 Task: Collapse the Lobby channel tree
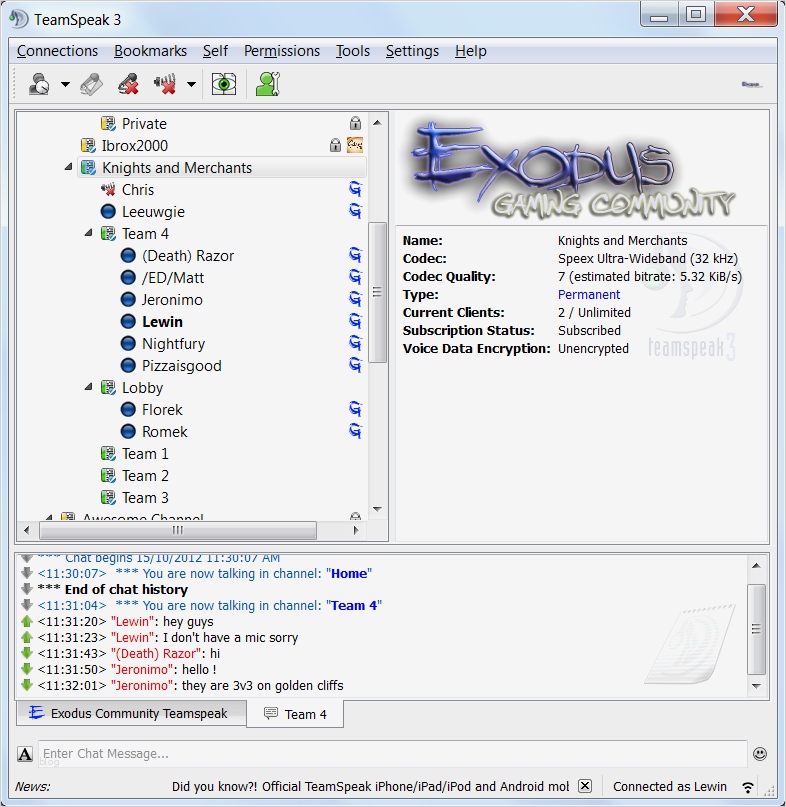[x=89, y=387]
